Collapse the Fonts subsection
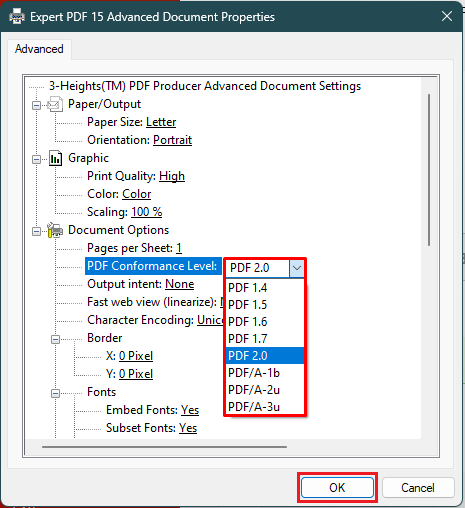Viewport: 465px width, 508px height. (x=55, y=393)
